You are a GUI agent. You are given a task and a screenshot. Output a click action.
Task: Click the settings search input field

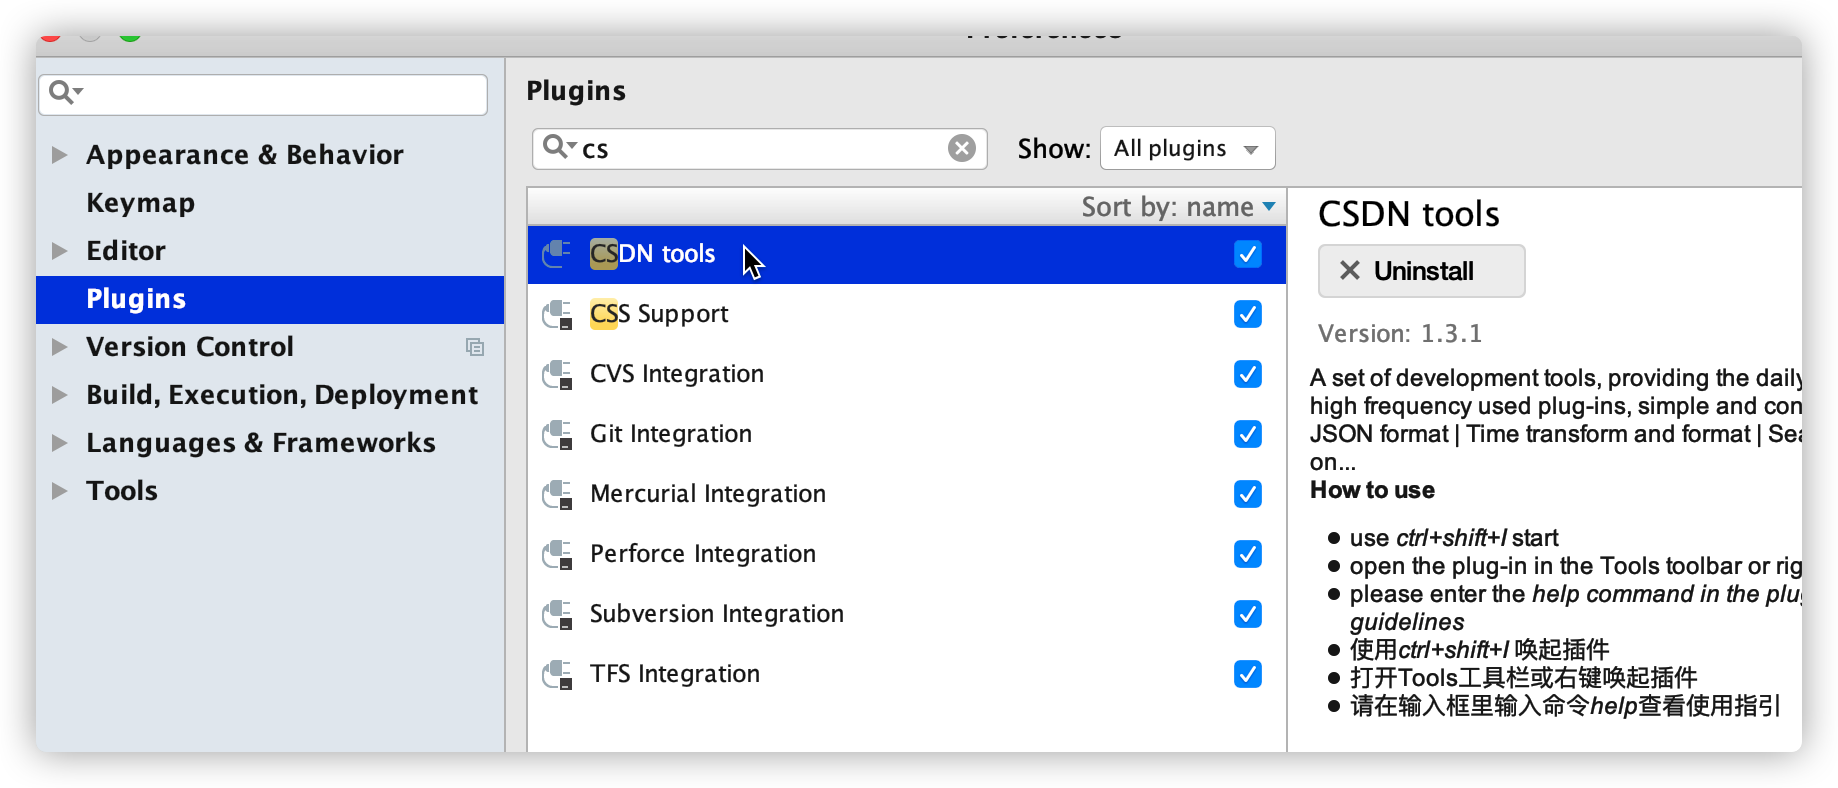pyautogui.click(x=263, y=94)
